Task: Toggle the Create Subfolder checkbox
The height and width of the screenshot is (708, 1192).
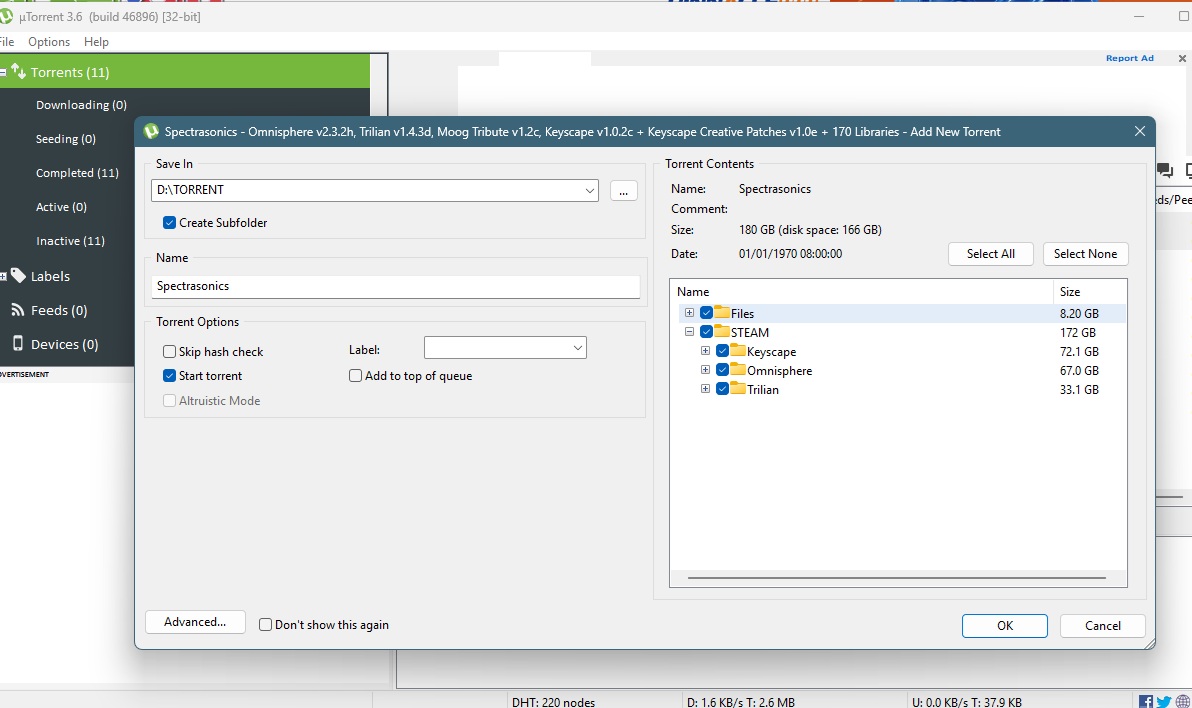Action: tap(170, 223)
